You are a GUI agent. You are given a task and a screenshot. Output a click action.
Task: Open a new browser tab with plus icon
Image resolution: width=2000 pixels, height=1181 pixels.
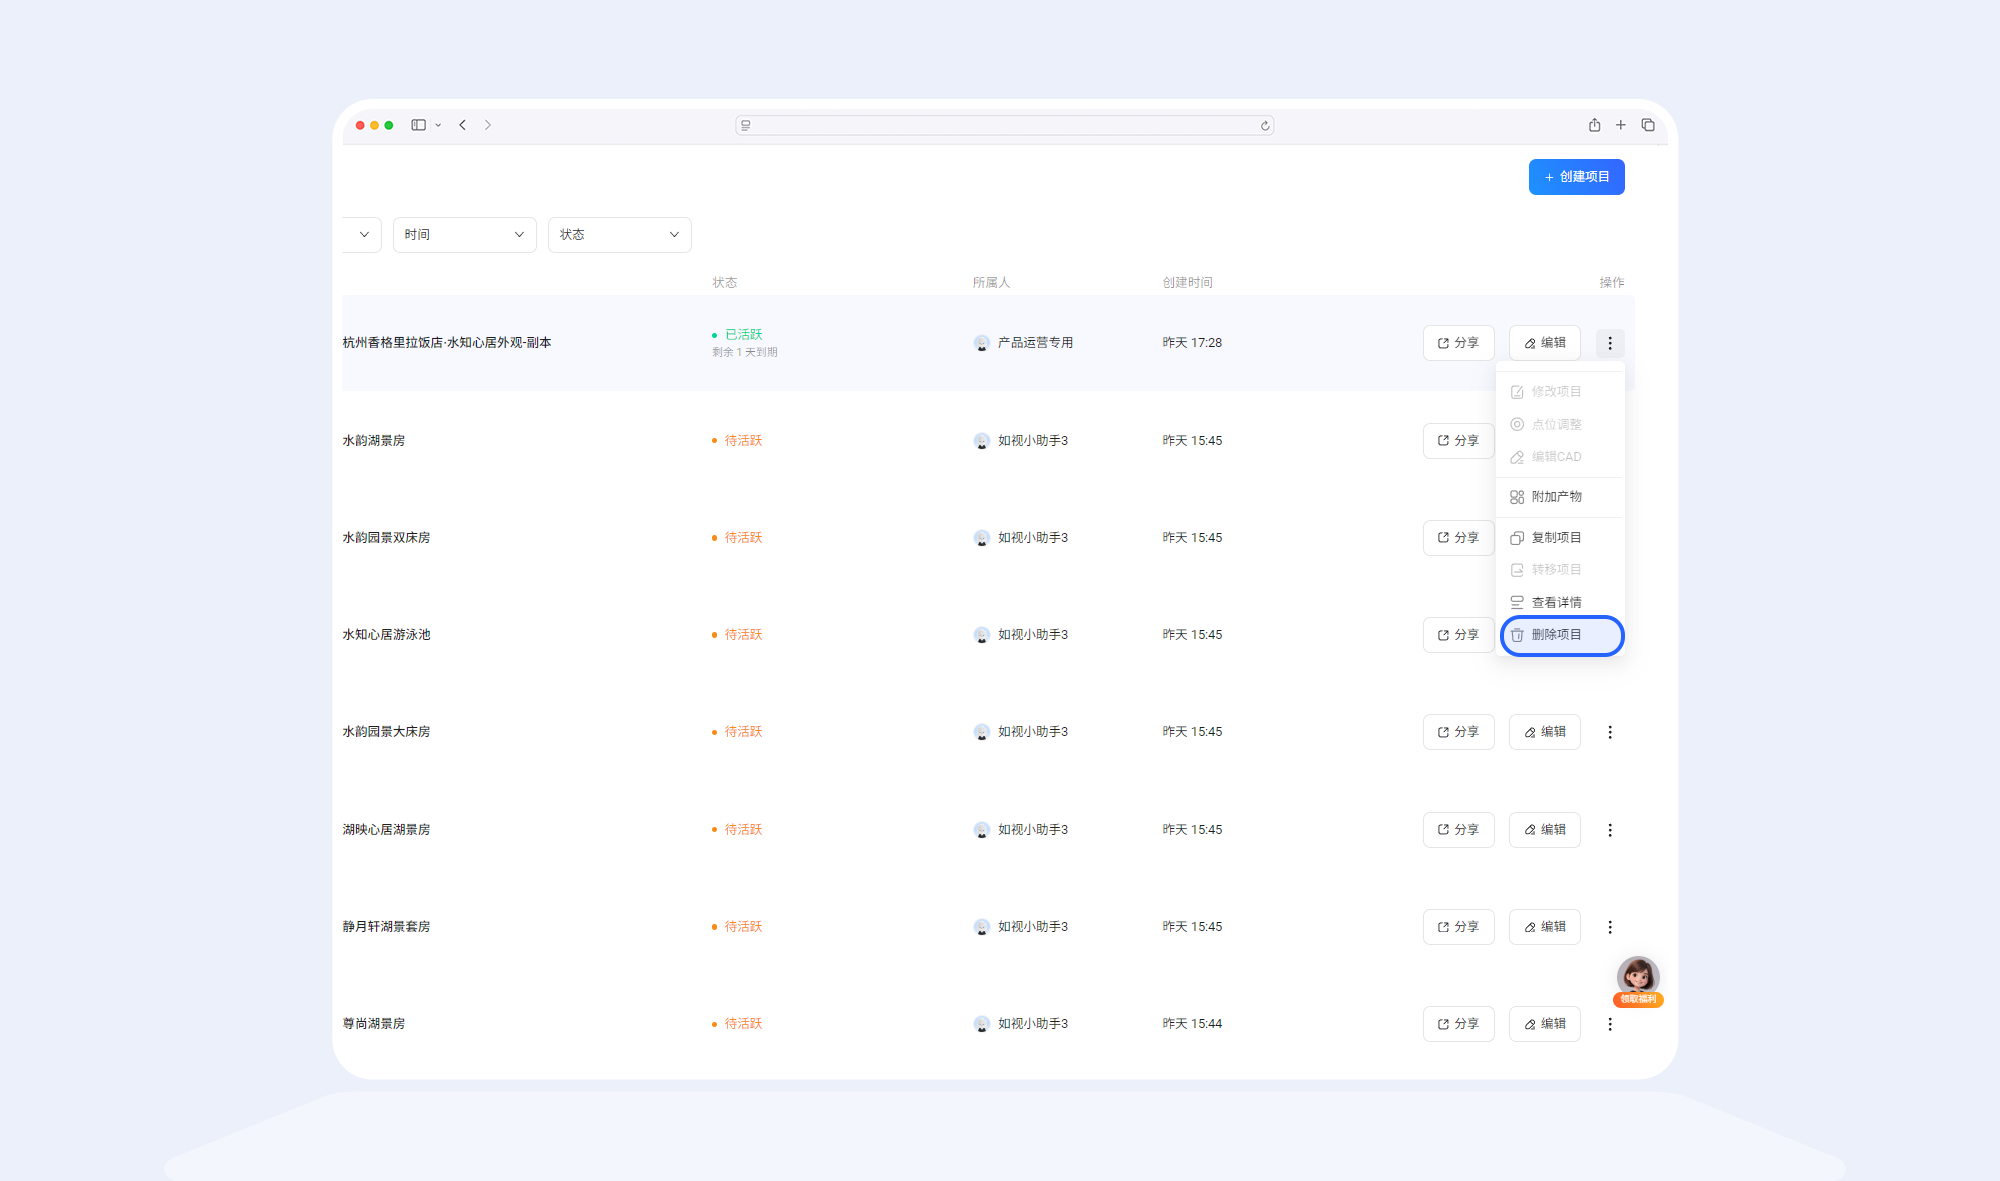tap(1621, 125)
